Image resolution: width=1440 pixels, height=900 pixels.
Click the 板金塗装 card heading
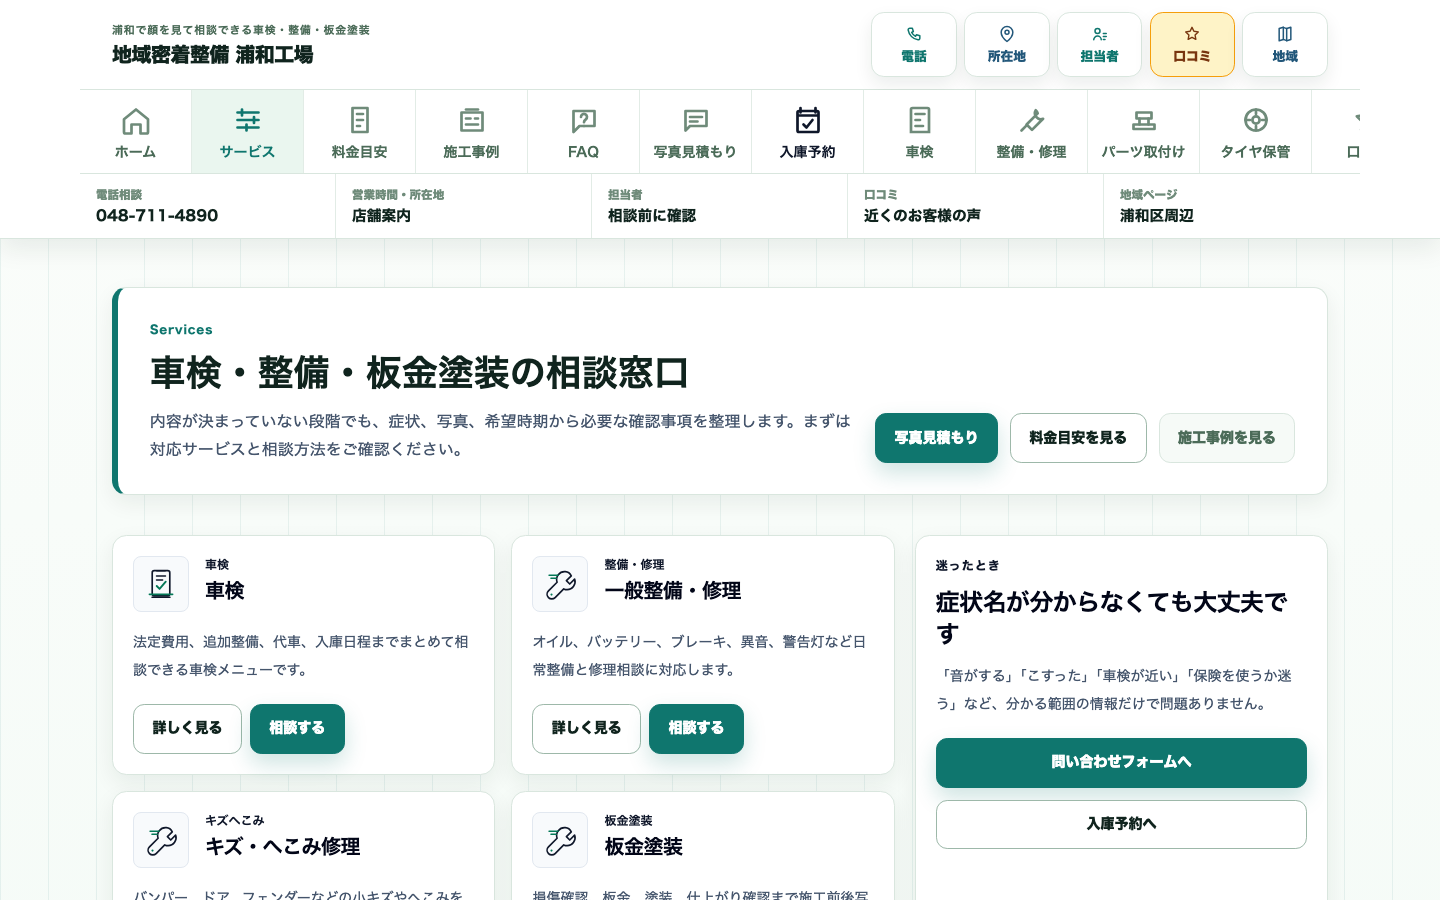point(644,847)
